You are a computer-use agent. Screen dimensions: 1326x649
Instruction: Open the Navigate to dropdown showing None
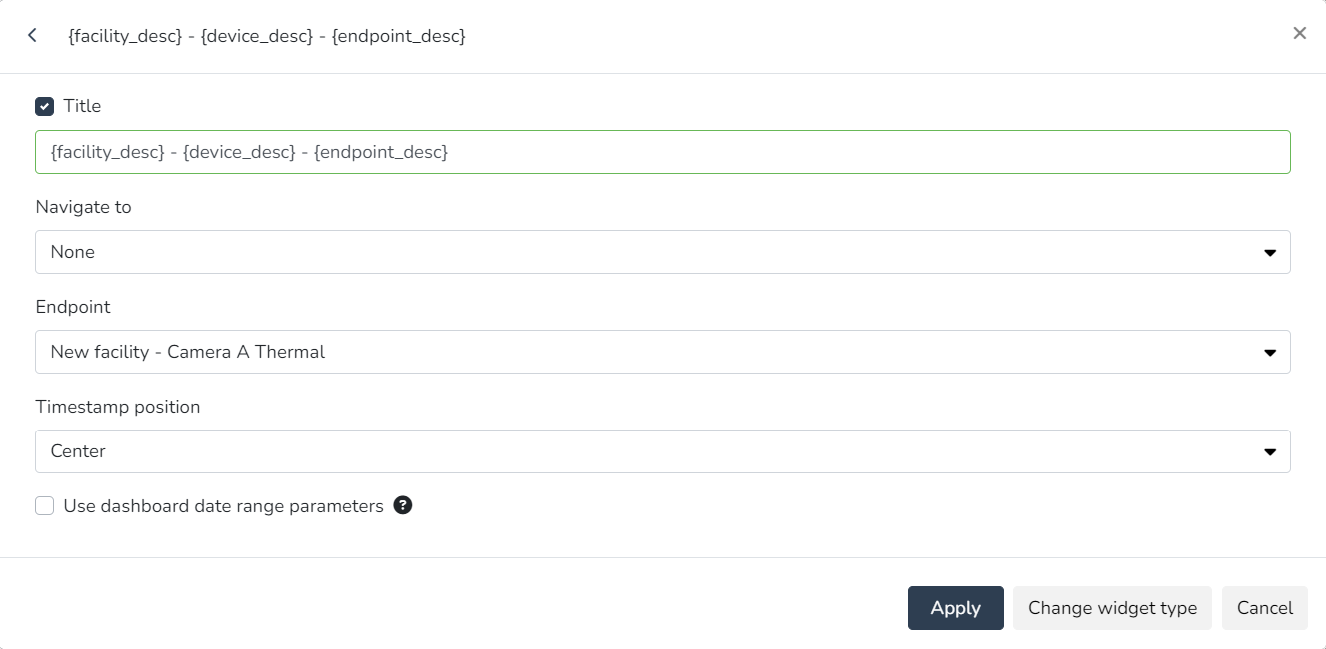[x=640, y=252]
